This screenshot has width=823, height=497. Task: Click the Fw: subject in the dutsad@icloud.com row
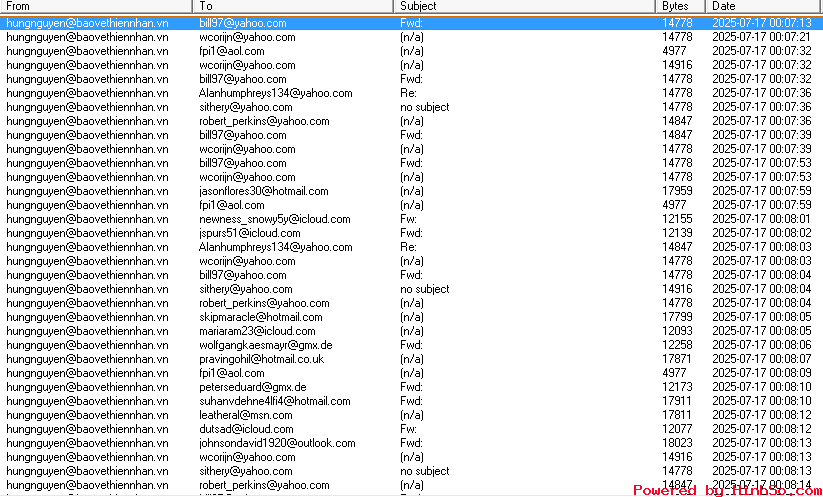coord(408,429)
